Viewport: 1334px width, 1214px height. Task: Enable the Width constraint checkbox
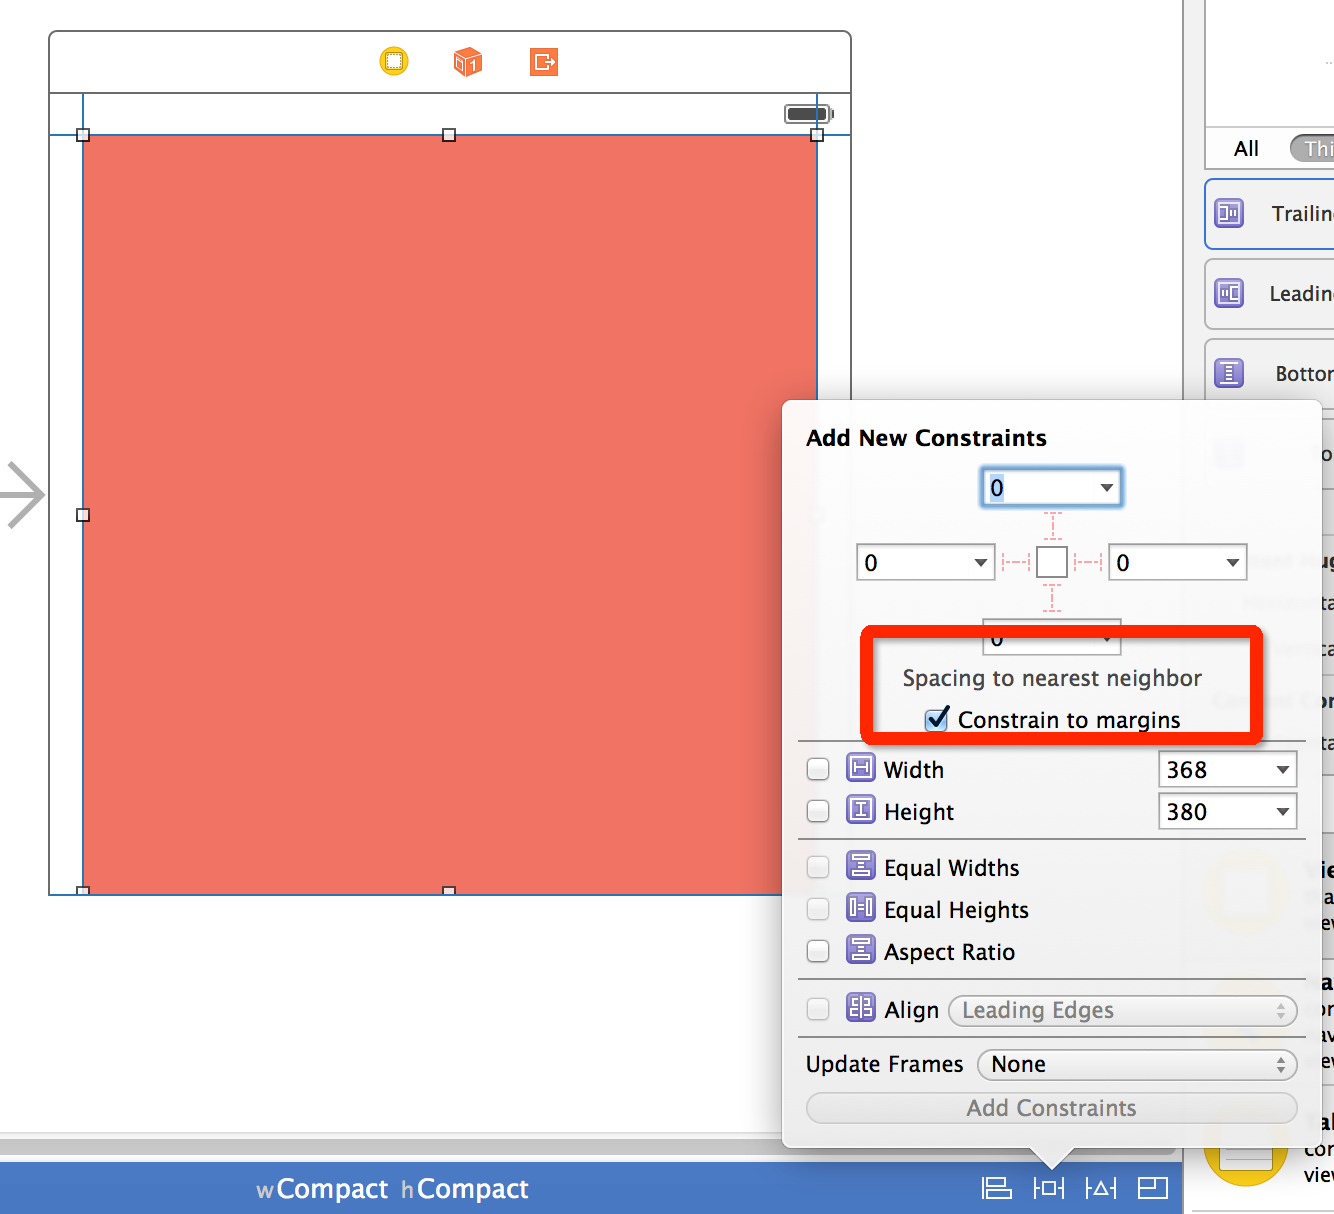tap(818, 769)
